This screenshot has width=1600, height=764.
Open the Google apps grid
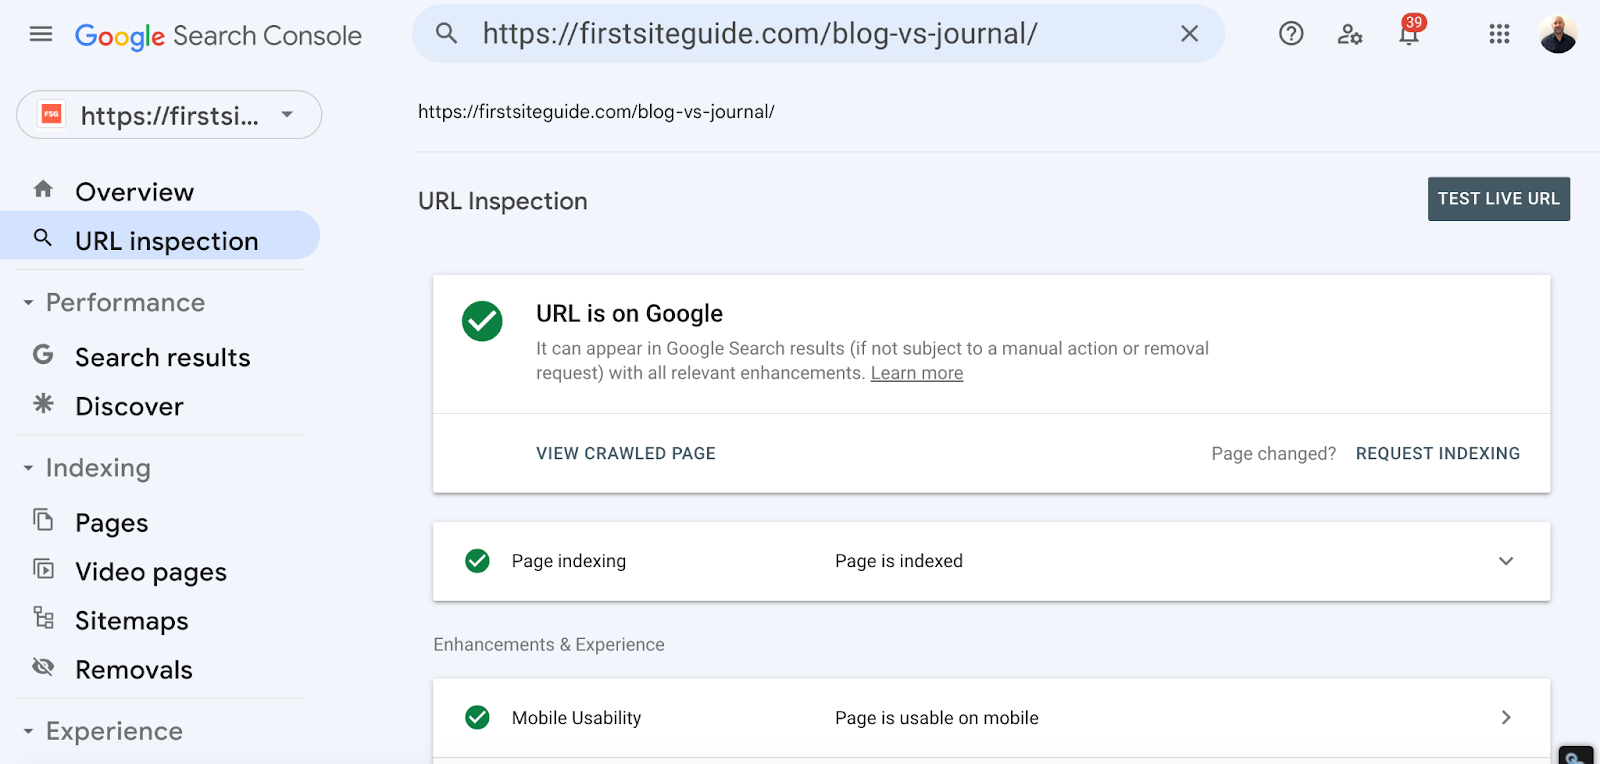(1499, 35)
